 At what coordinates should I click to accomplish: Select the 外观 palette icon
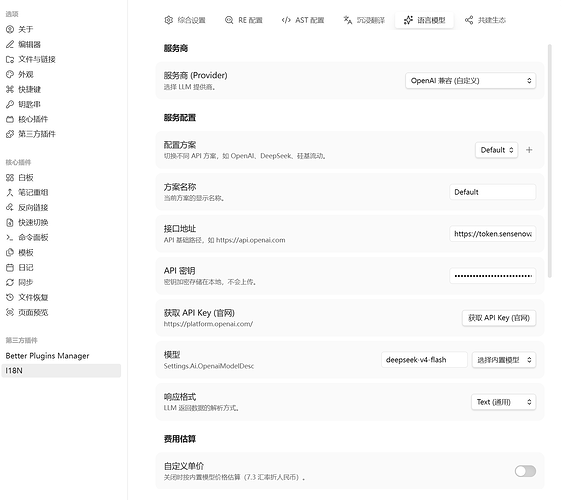[10, 74]
